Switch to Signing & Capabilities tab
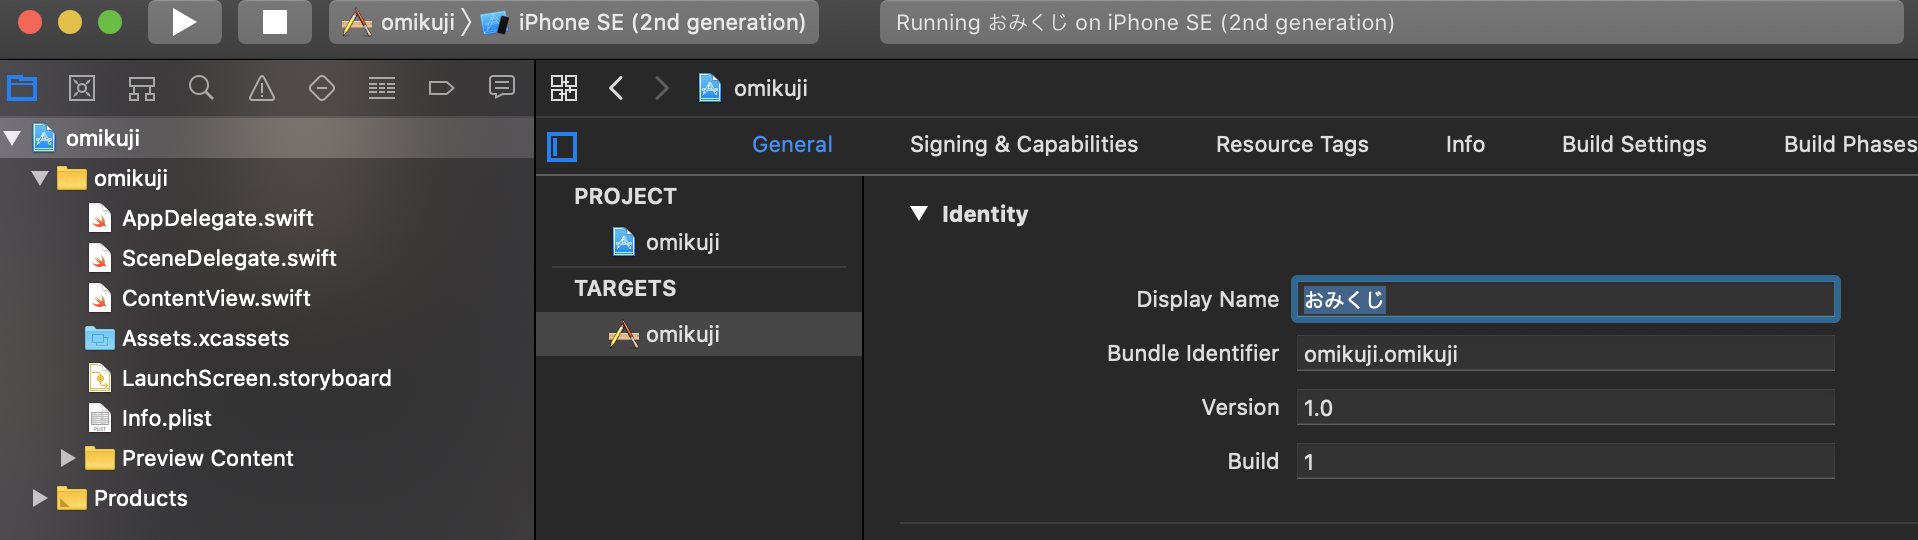 click(x=1024, y=144)
